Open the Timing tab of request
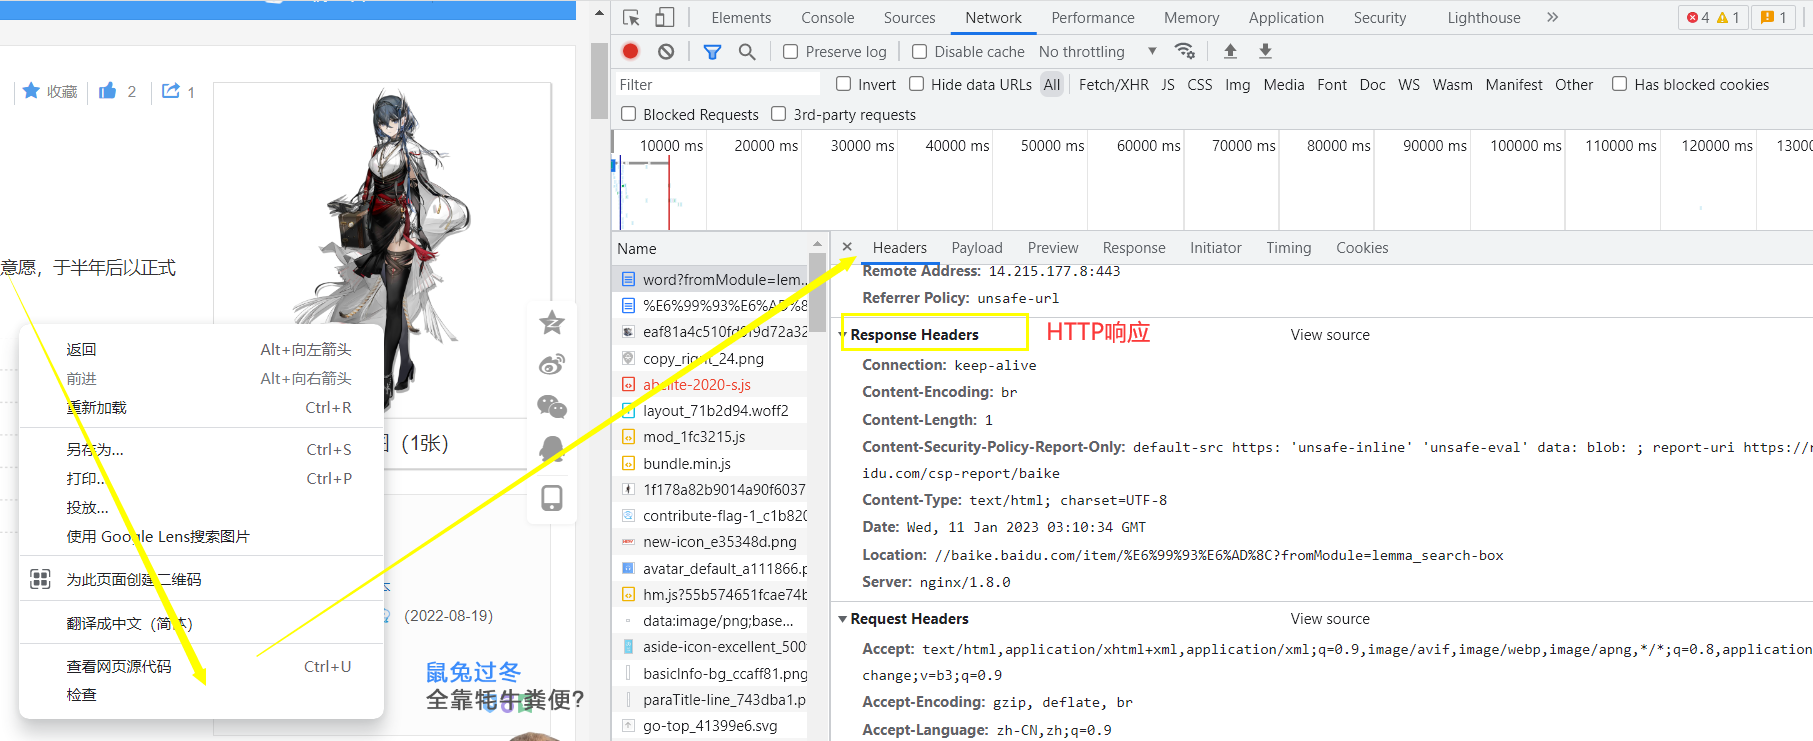 point(1288,248)
